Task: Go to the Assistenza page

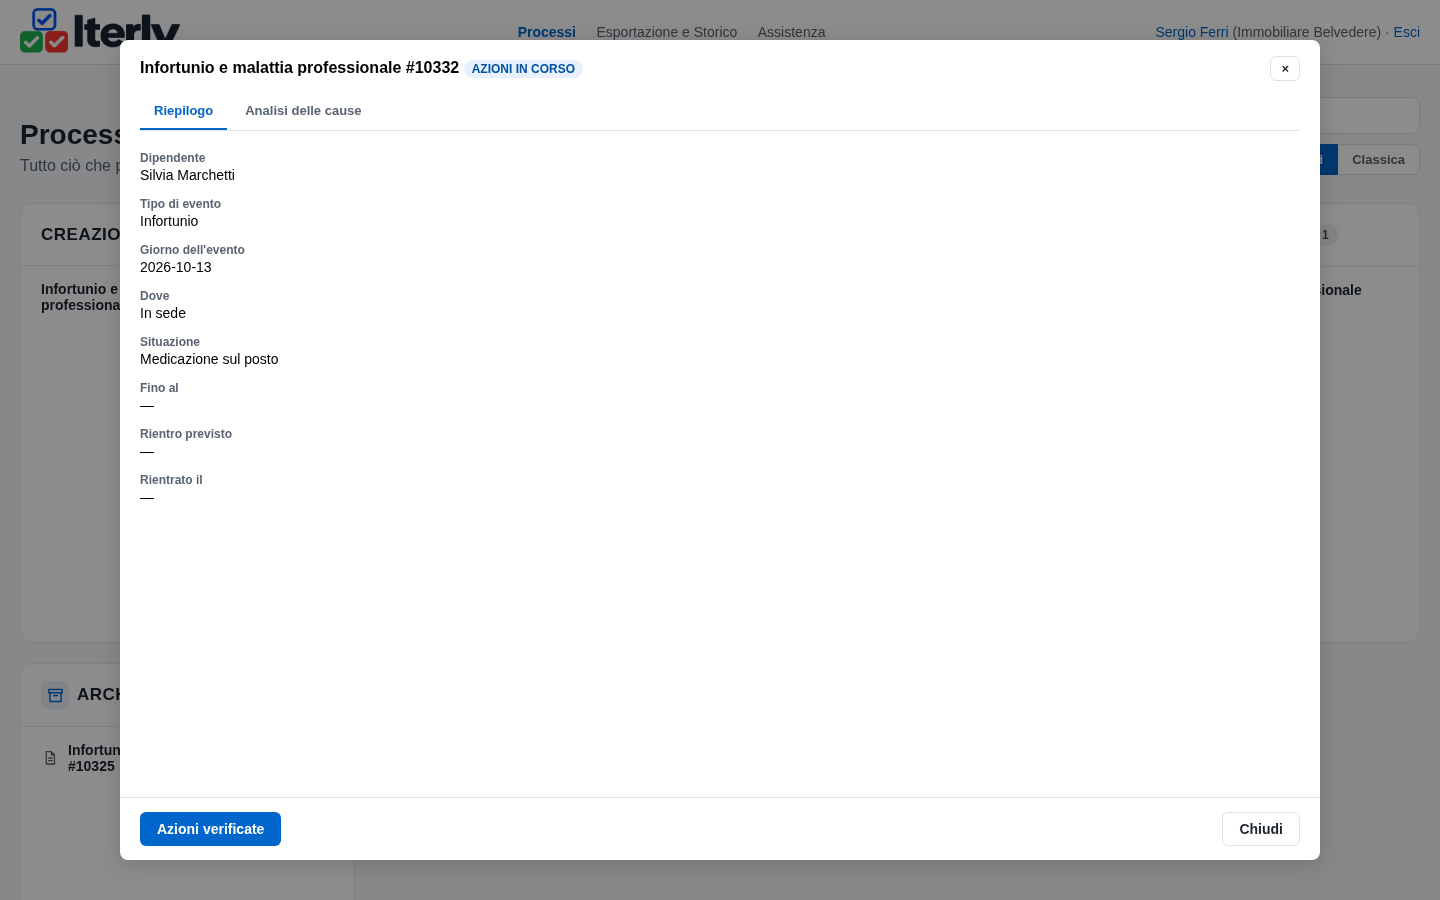Action: tap(791, 32)
